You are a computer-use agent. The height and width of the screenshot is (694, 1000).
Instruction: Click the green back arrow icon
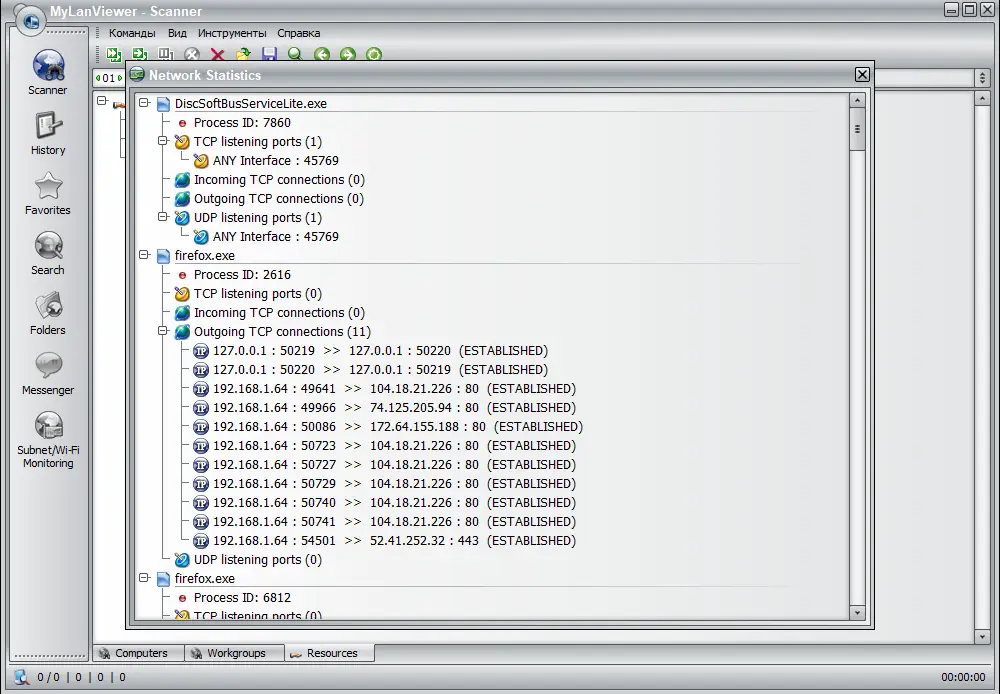click(x=321, y=55)
